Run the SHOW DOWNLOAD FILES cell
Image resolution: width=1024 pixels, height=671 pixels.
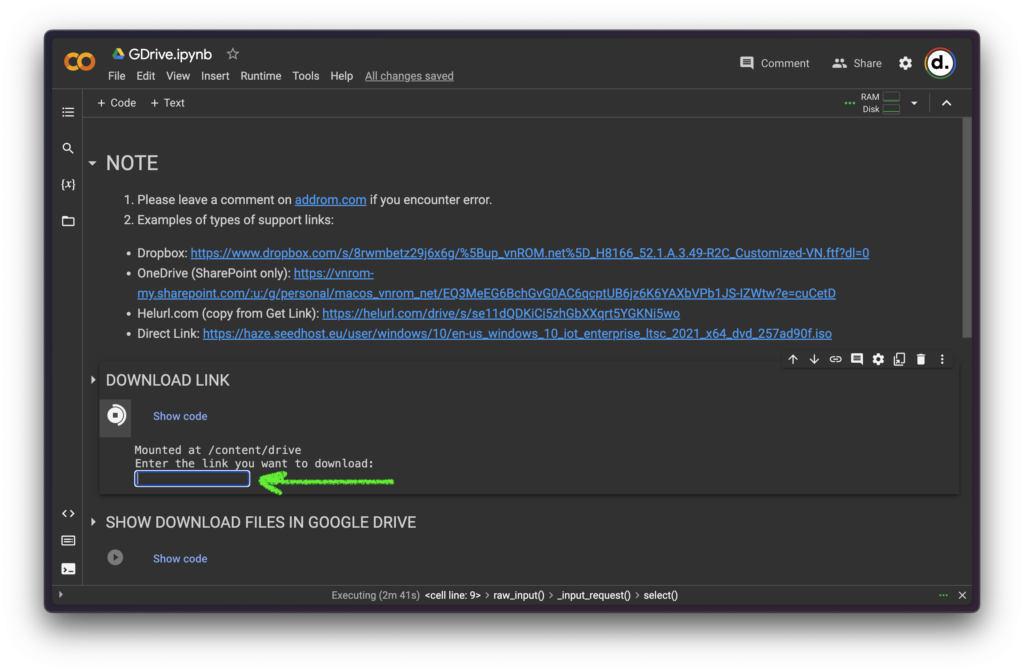pos(115,557)
